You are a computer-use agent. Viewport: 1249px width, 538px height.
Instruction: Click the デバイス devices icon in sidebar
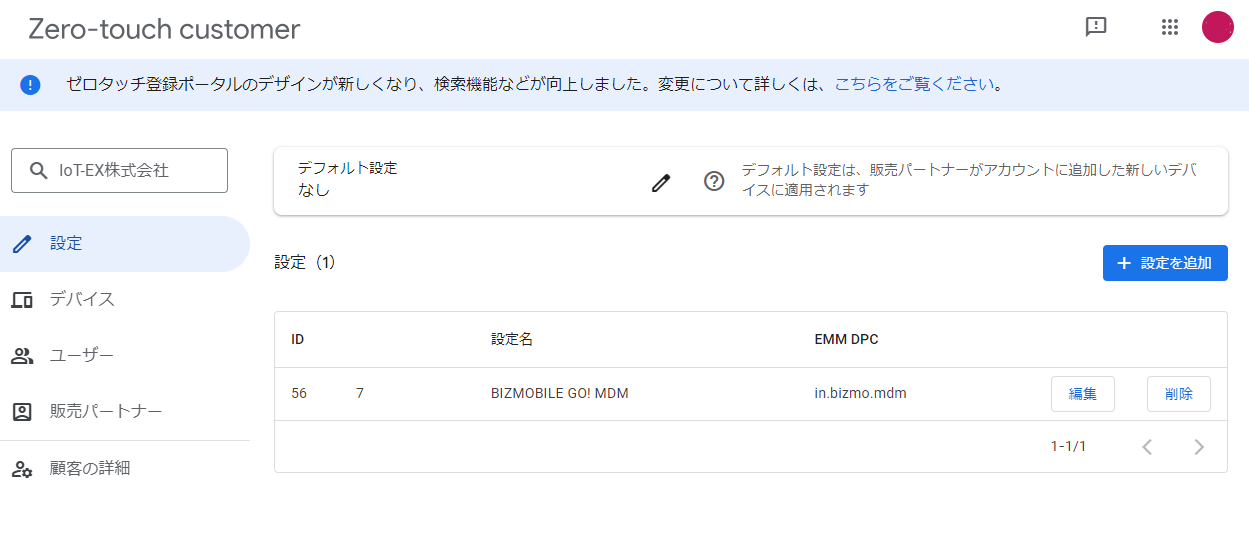click(22, 300)
